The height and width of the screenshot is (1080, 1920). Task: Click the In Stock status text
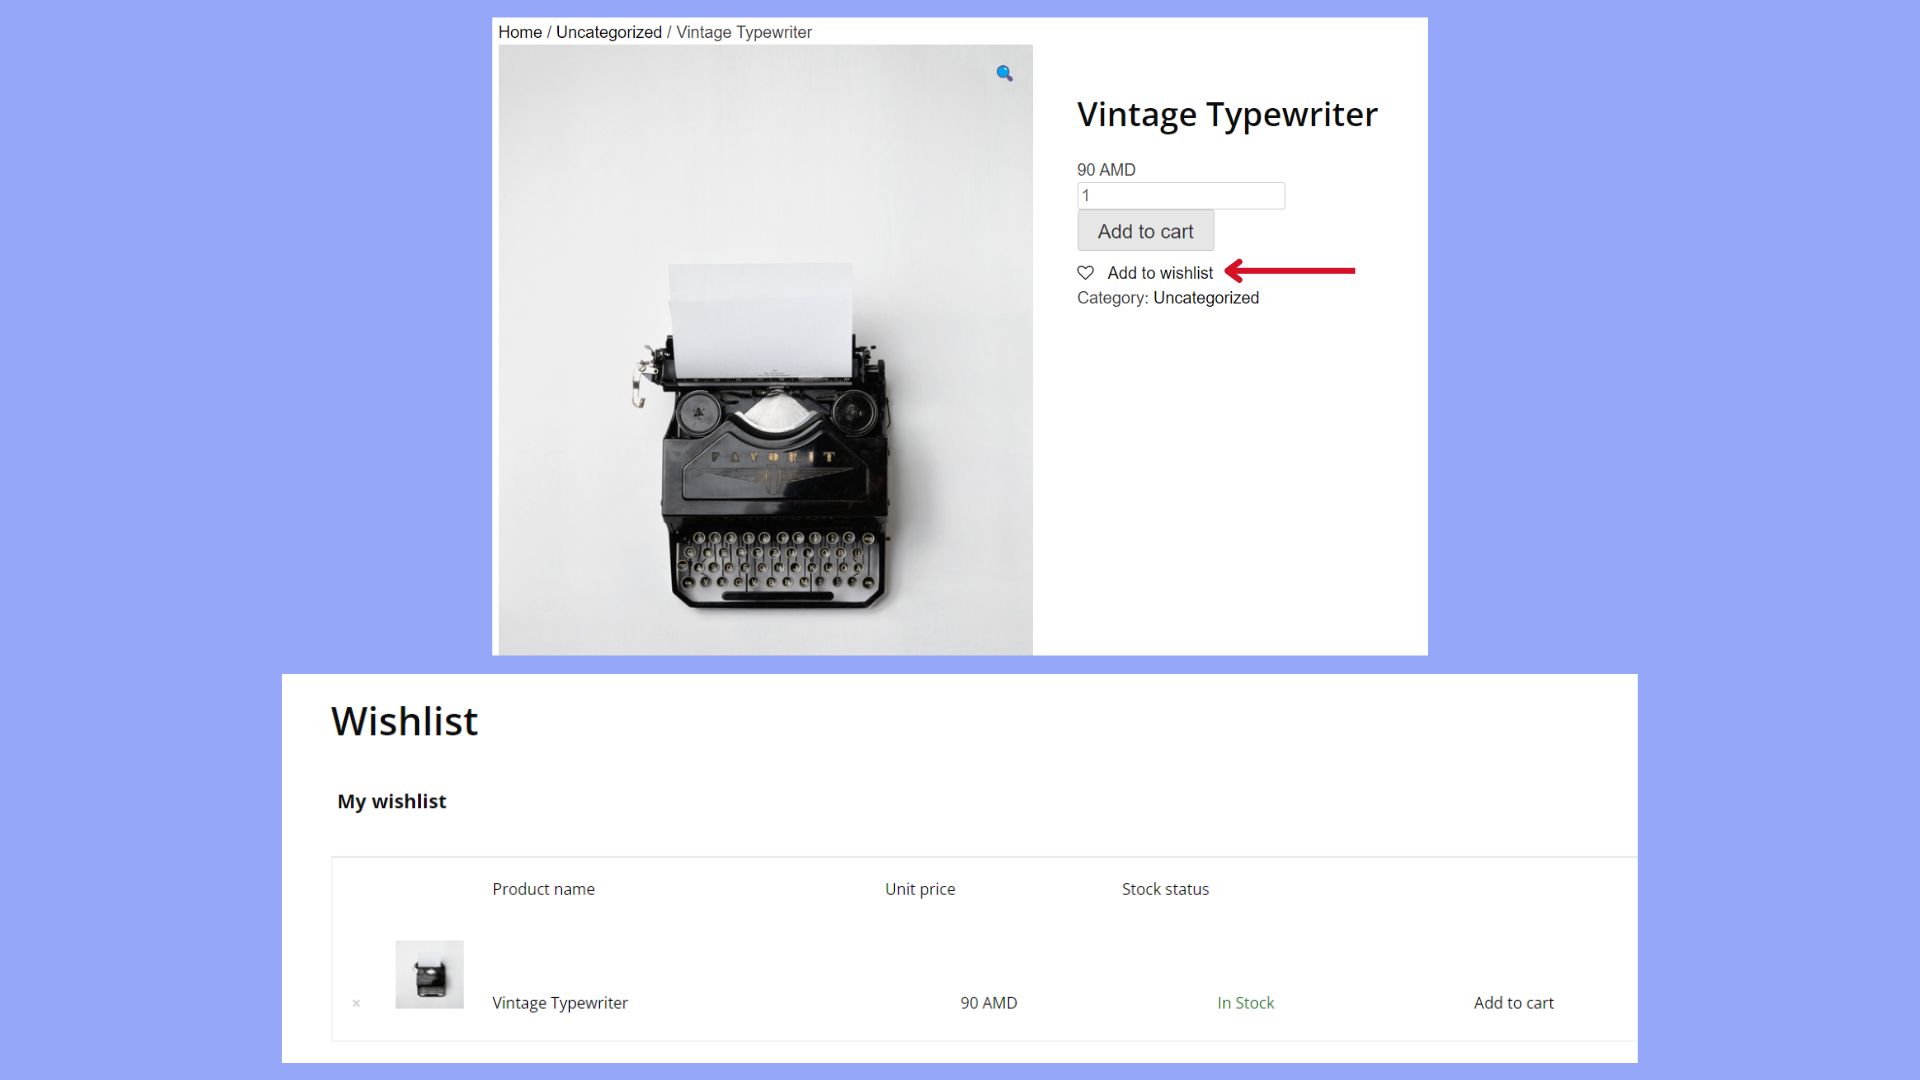(x=1245, y=1003)
